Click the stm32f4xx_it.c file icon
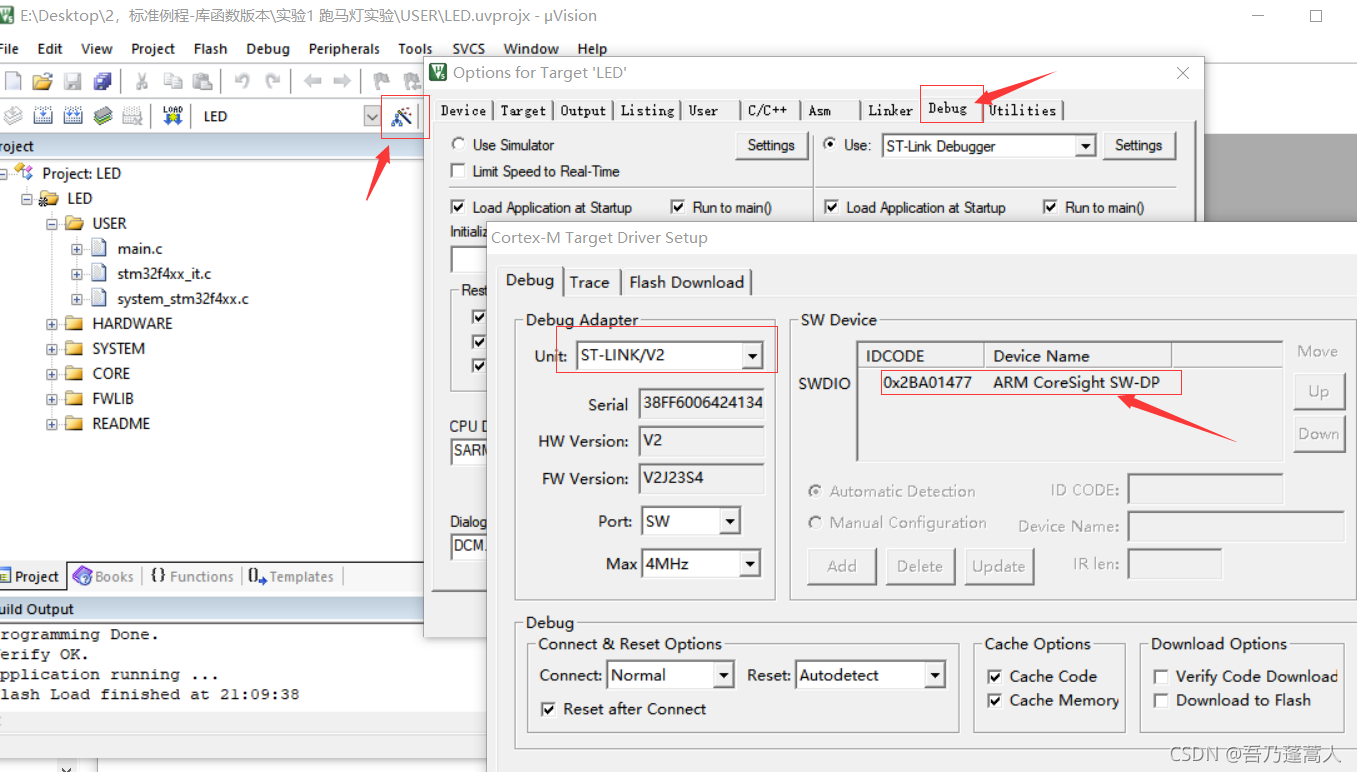 [98, 273]
